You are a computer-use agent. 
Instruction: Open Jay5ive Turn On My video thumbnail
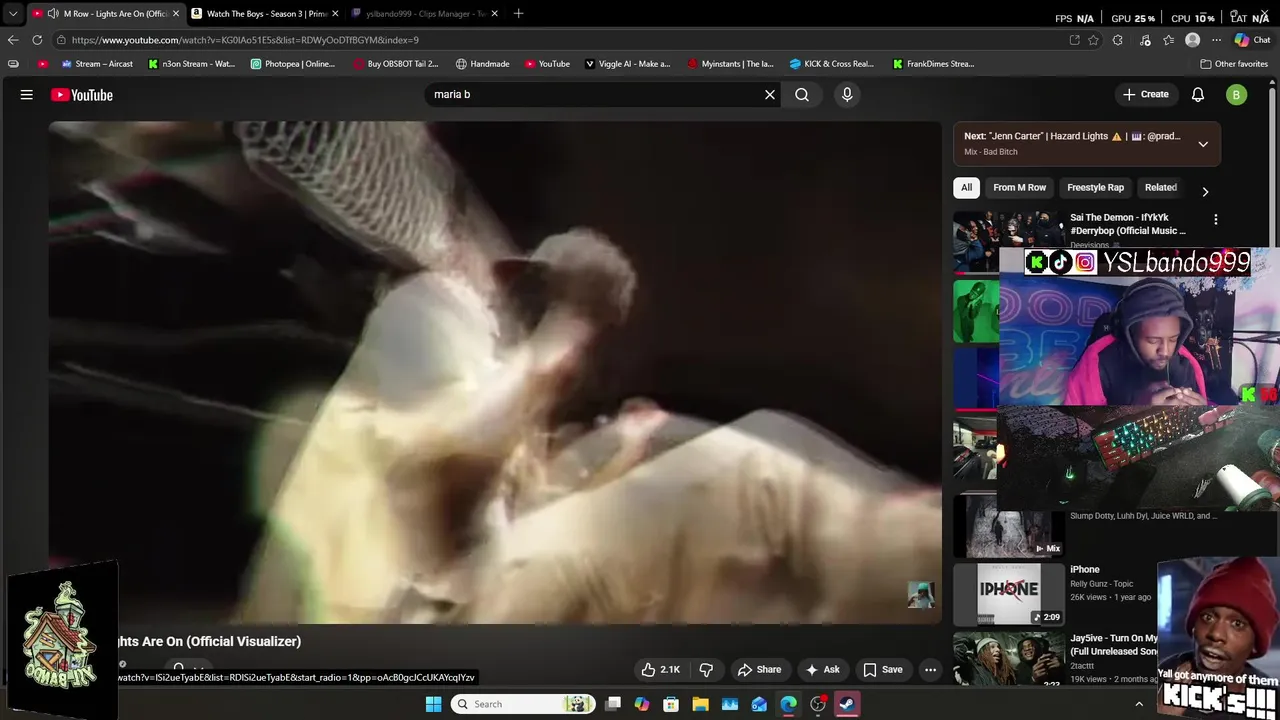click(x=1008, y=660)
